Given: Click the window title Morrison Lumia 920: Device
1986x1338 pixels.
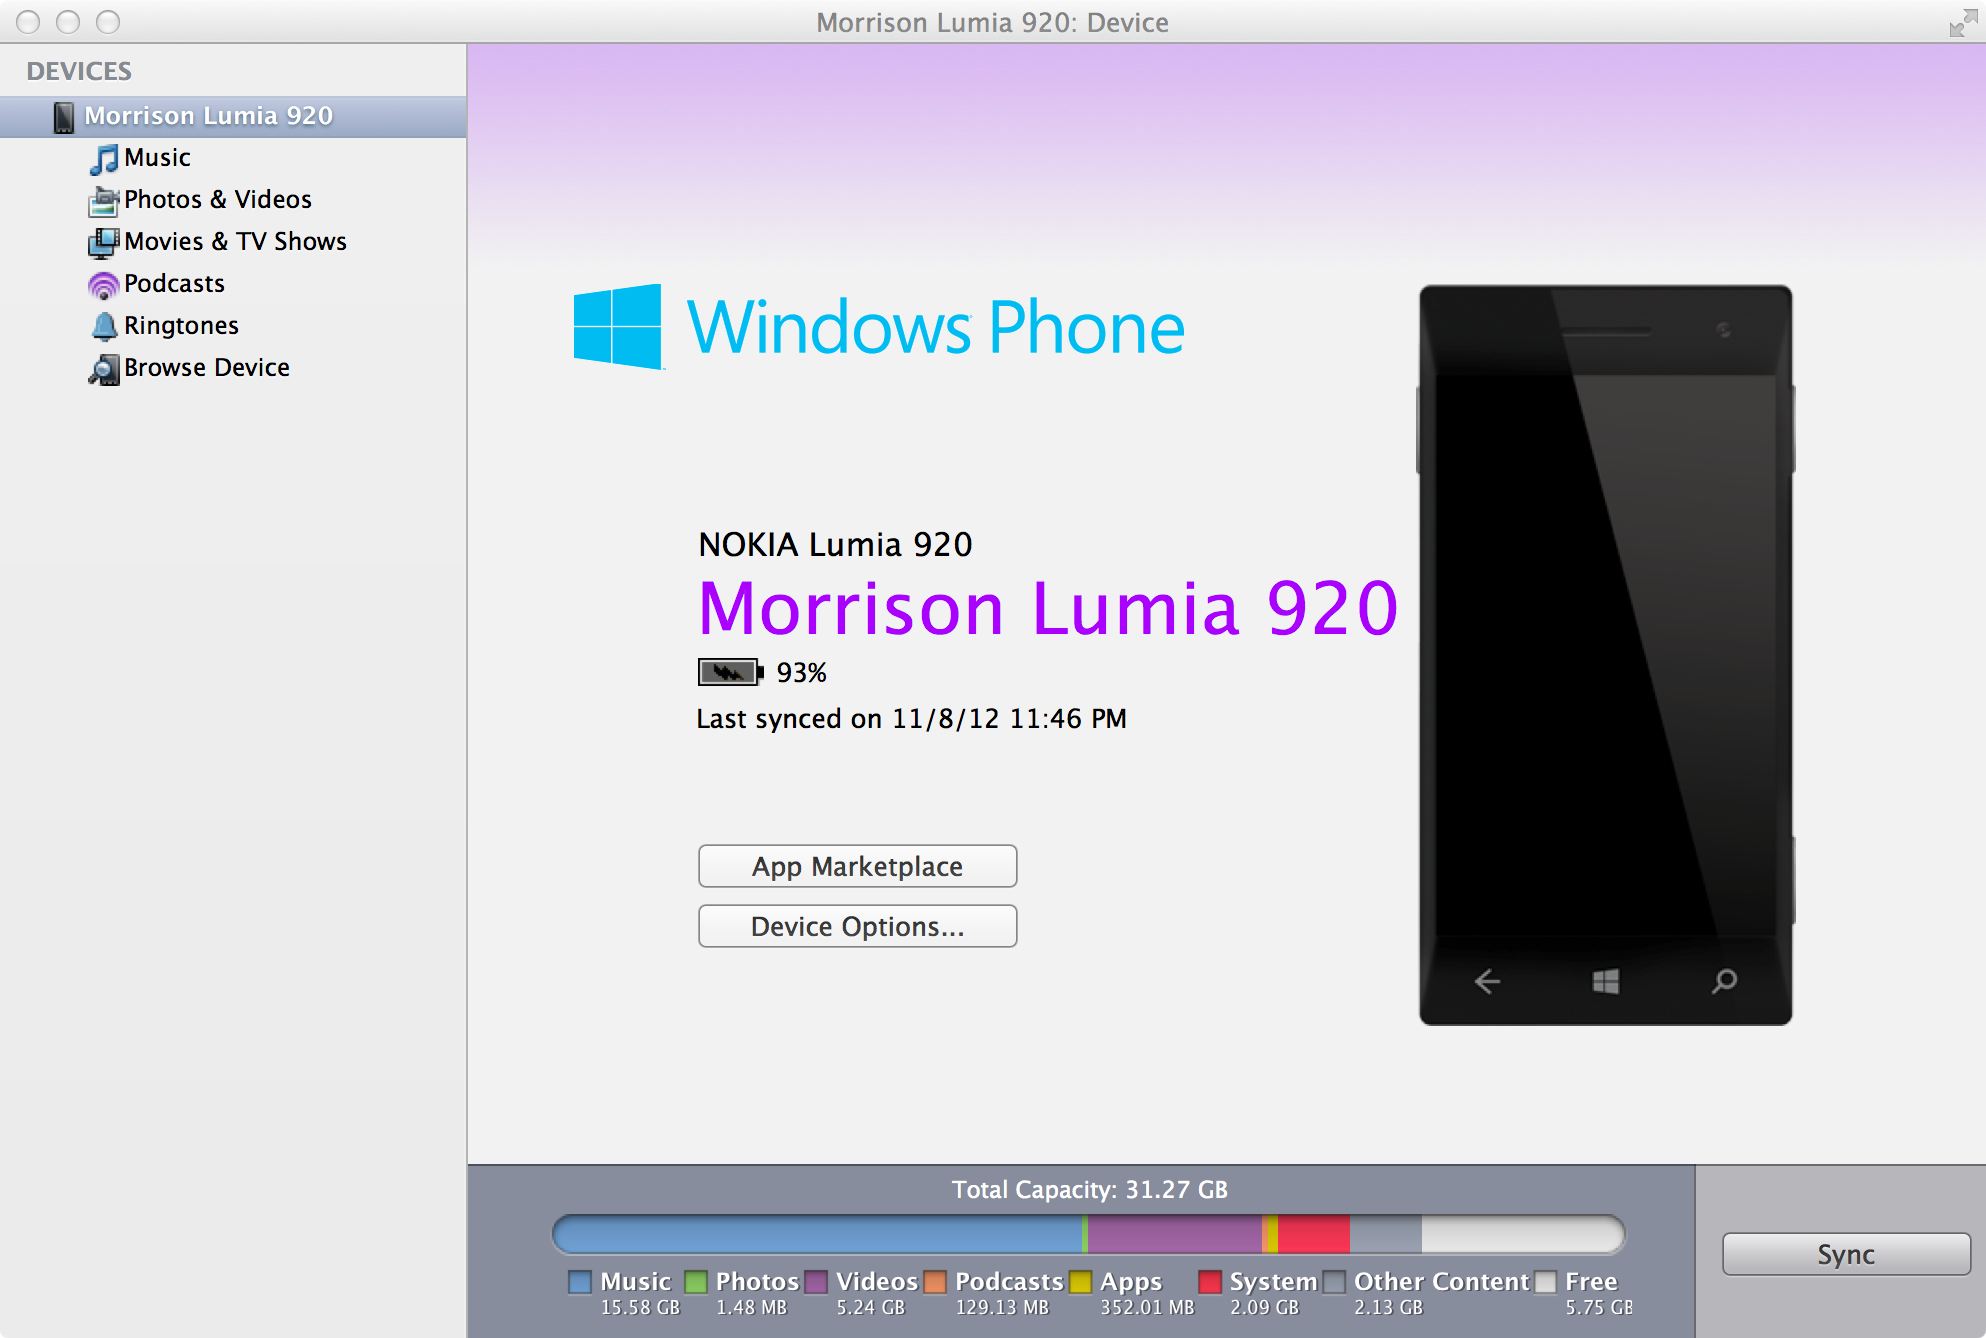Looking at the screenshot, I should (992, 23).
